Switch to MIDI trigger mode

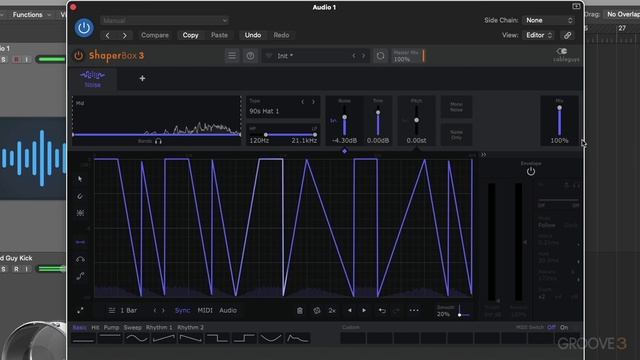click(205, 311)
